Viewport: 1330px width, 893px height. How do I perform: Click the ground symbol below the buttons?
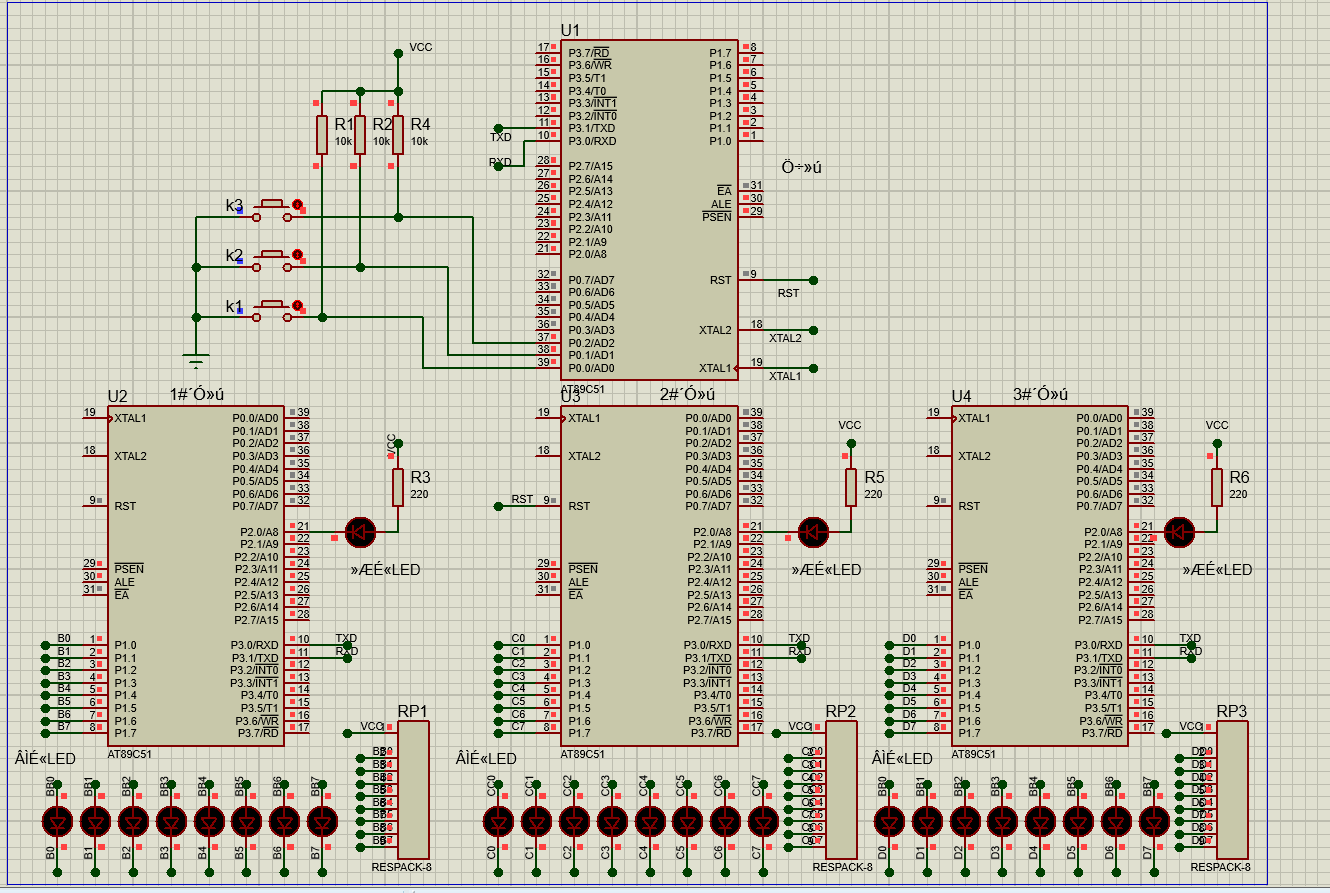[197, 361]
